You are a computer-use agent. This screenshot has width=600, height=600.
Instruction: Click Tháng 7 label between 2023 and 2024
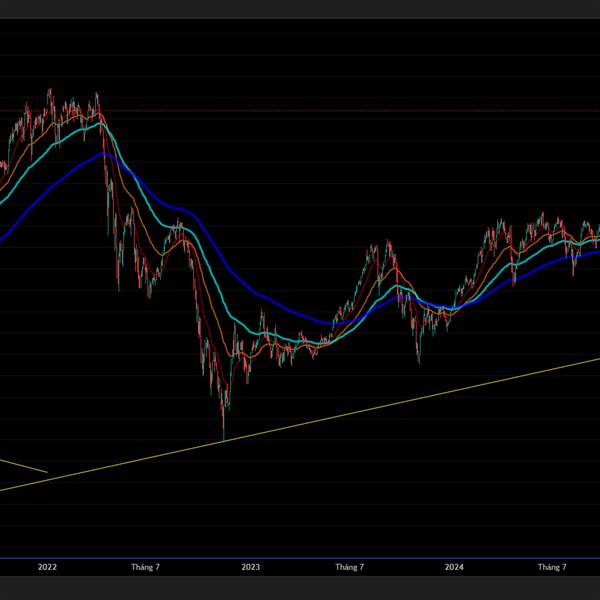click(x=349, y=567)
